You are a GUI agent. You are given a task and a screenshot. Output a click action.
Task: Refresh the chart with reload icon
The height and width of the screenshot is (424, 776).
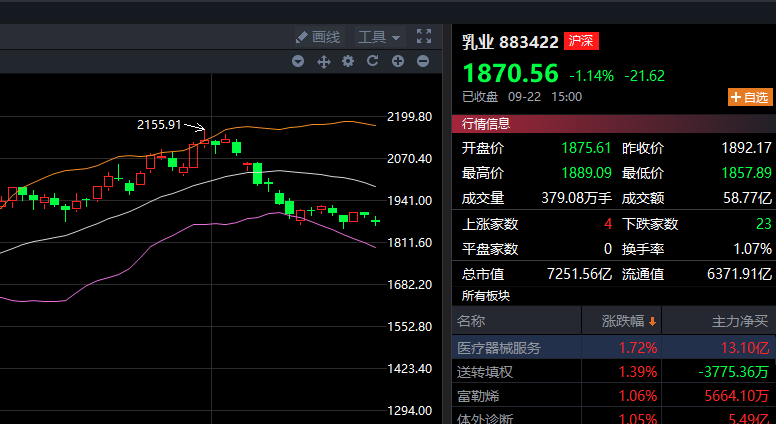pyautogui.click(x=373, y=61)
